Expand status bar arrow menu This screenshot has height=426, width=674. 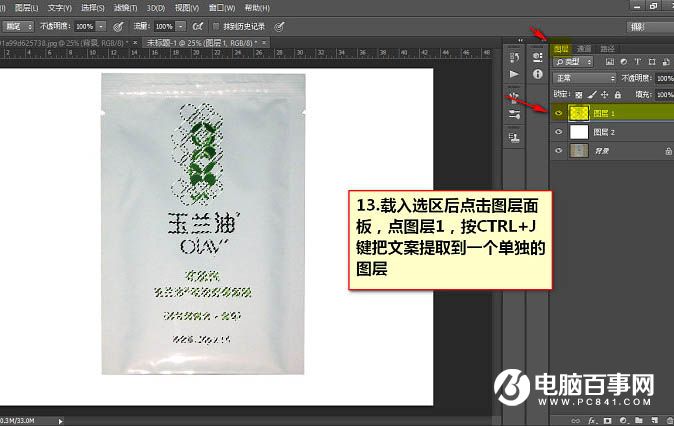click(x=61, y=421)
